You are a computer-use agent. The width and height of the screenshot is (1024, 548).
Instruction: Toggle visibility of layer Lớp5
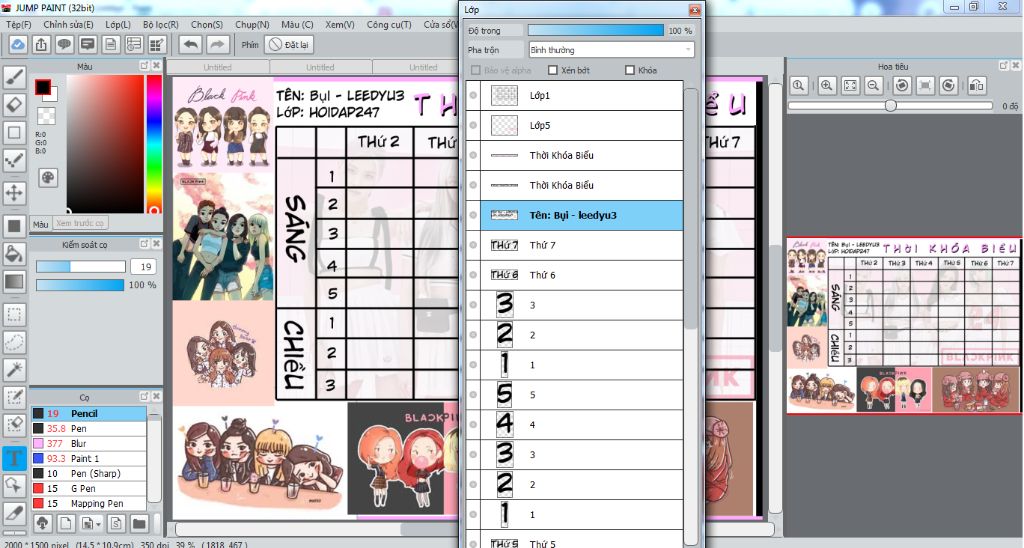pyautogui.click(x=473, y=125)
